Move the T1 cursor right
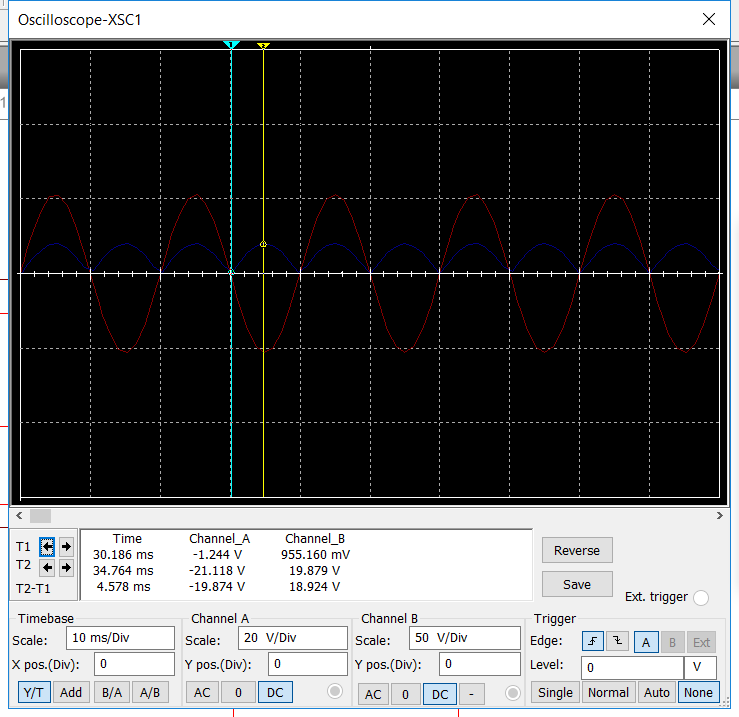The height and width of the screenshot is (717, 739). click(66, 546)
